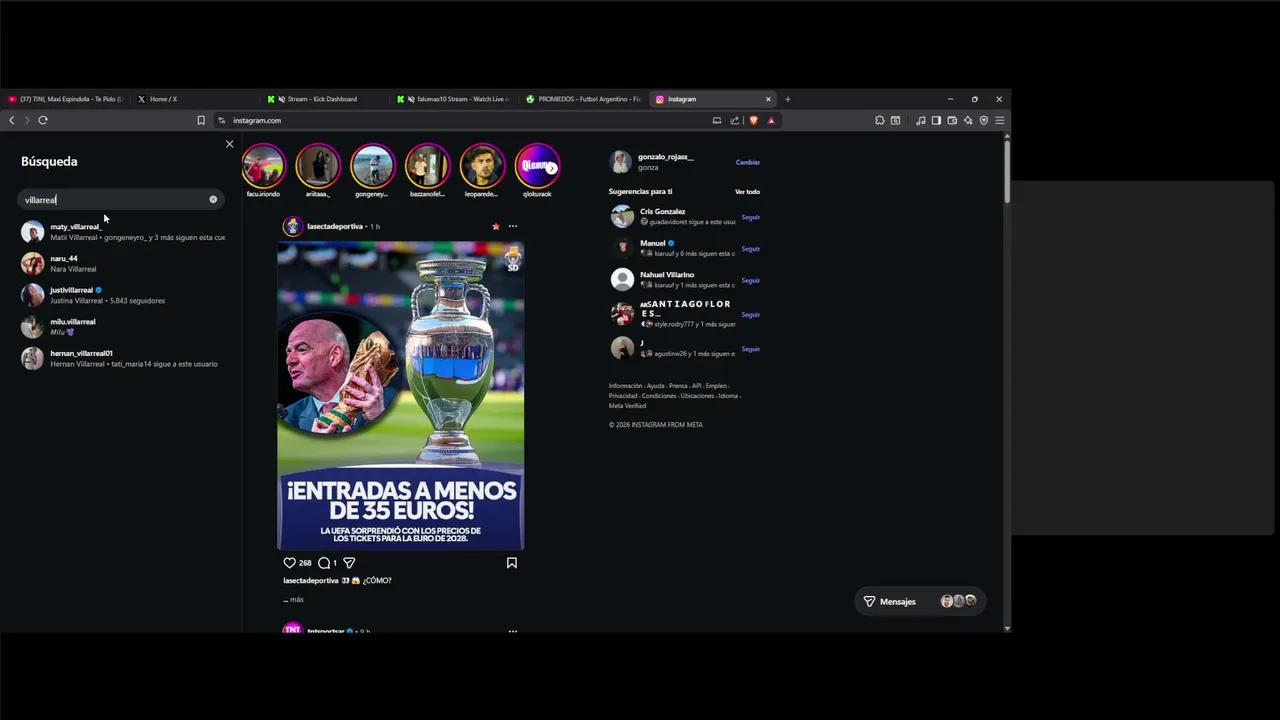Open Nahuel Villarino suggested profile
1280x720 pixels.
[x=667, y=275]
